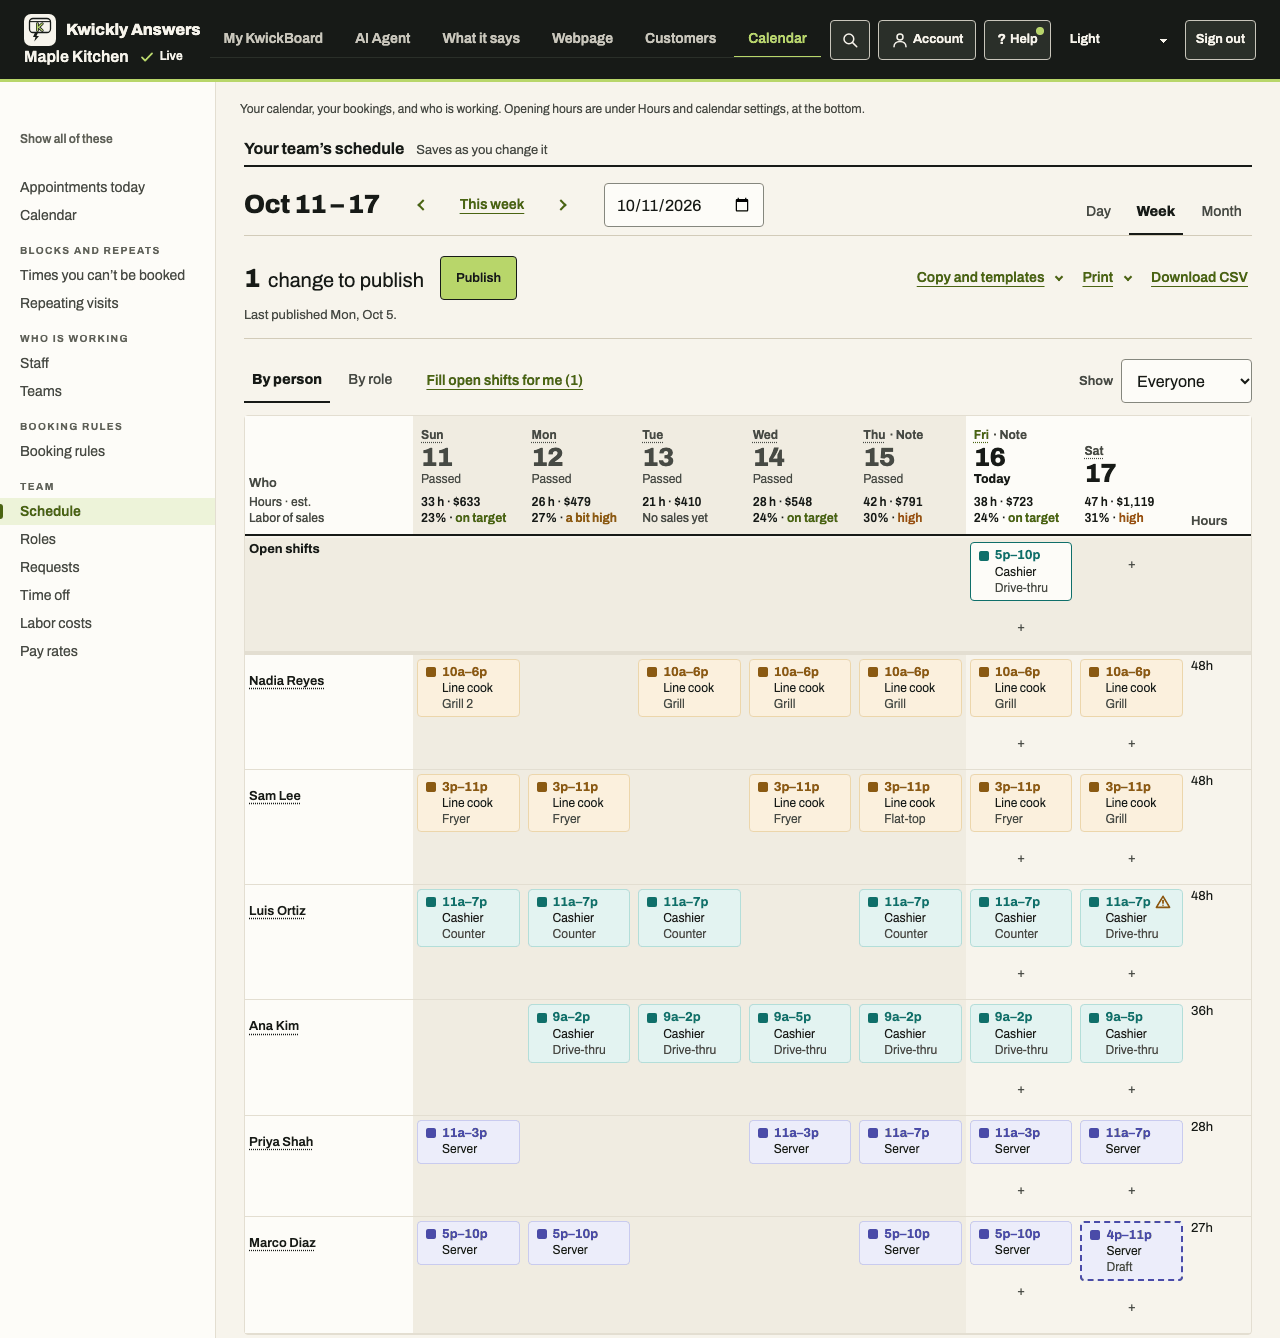Add shift for Sam Lee on Saturday
Viewport: 1280px width, 1338px height.
(x=1132, y=859)
